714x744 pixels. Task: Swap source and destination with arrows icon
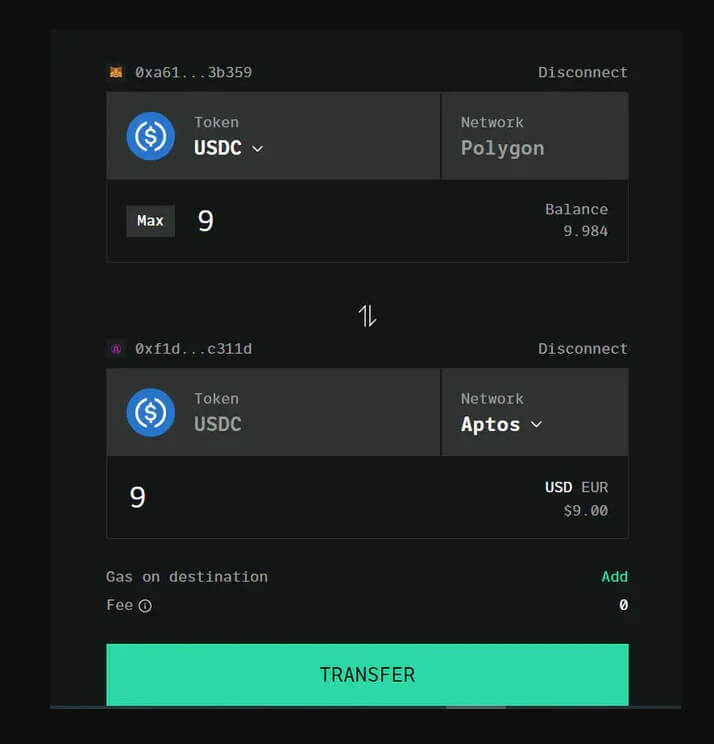click(x=367, y=316)
